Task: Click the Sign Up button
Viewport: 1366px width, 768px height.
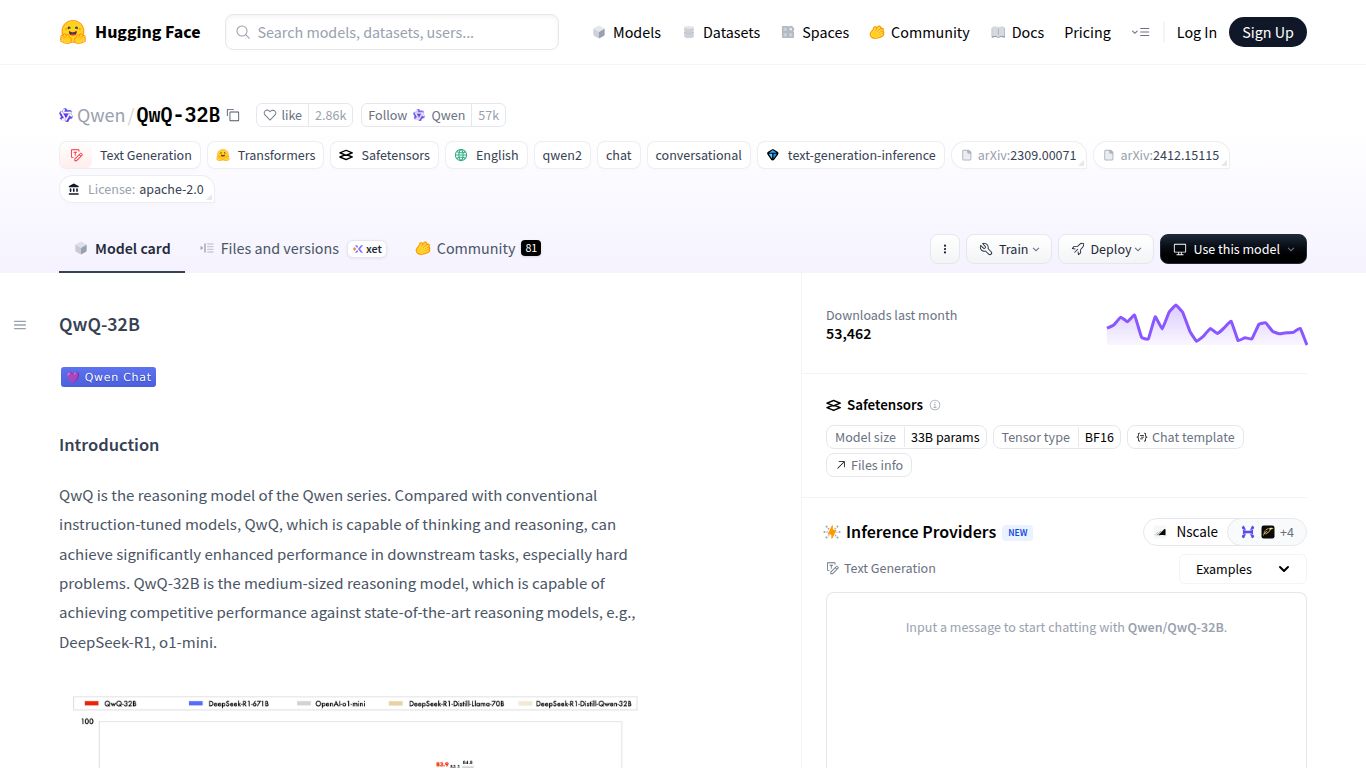Action: tap(1267, 32)
